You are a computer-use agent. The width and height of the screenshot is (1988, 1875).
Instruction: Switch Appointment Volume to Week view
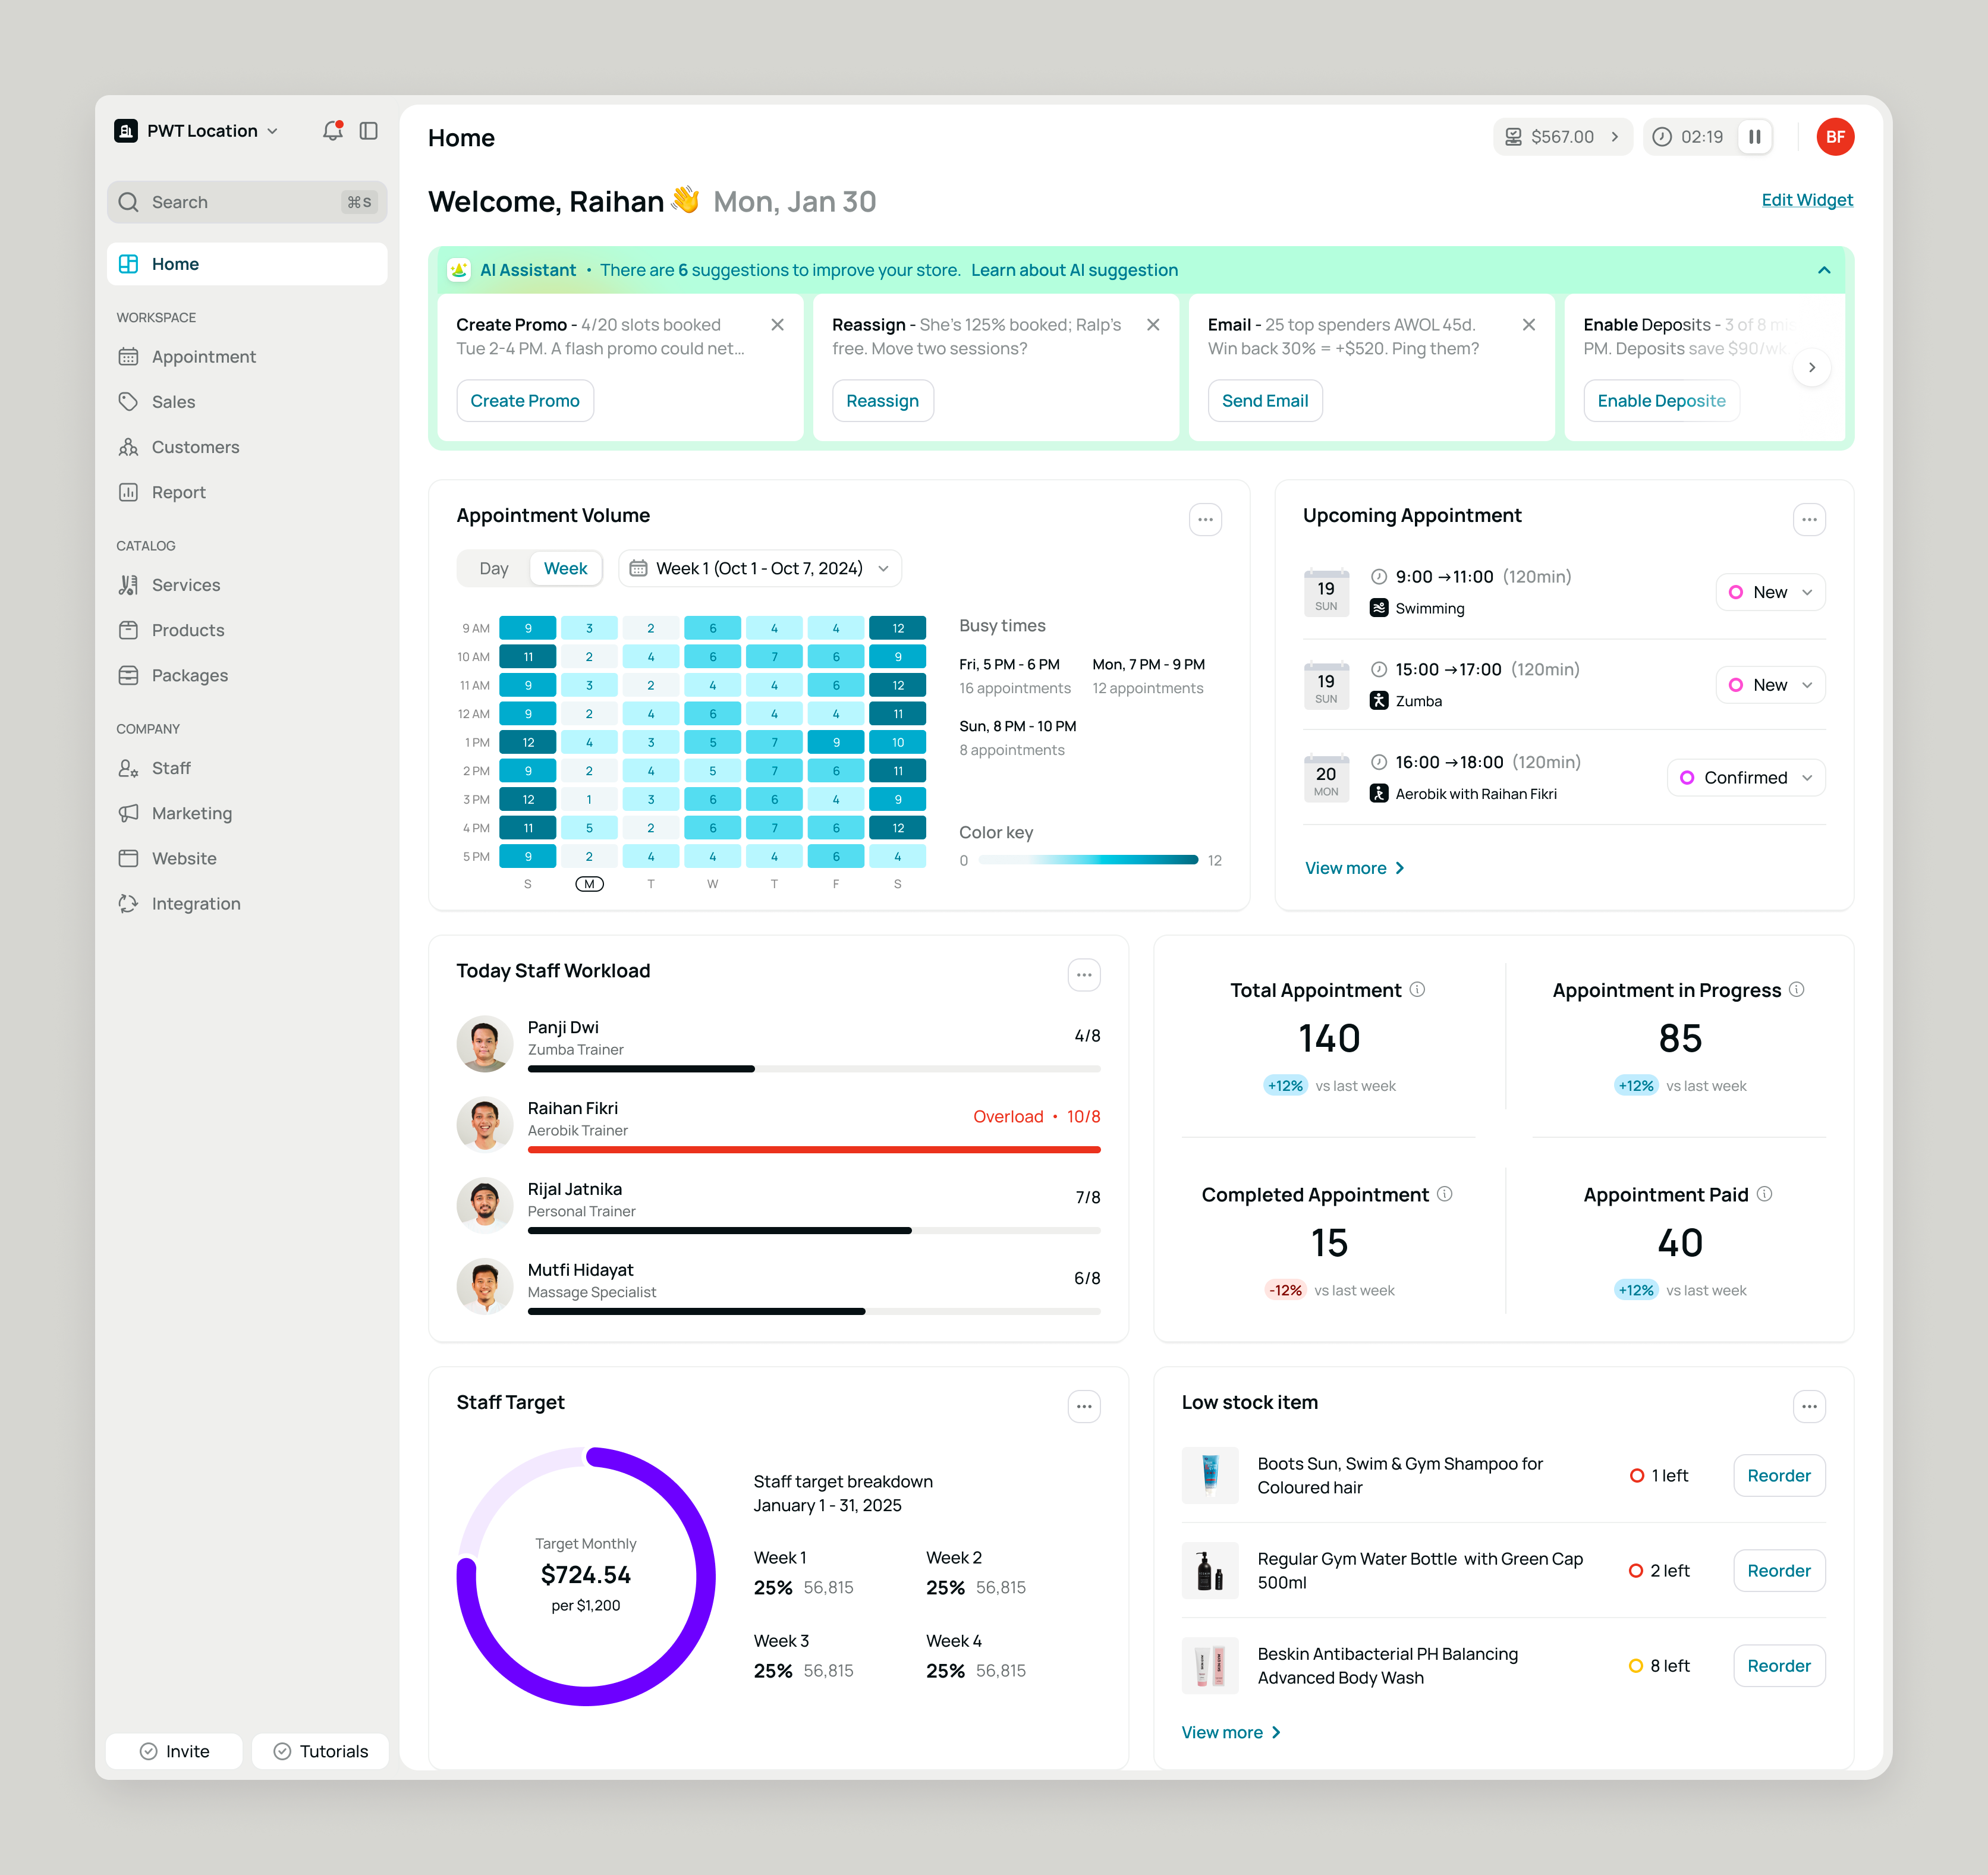565,569
